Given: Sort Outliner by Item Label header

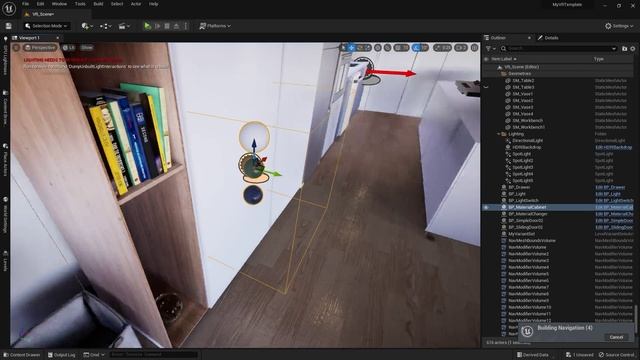Looking at the screenshot, I should click(504, 59).
